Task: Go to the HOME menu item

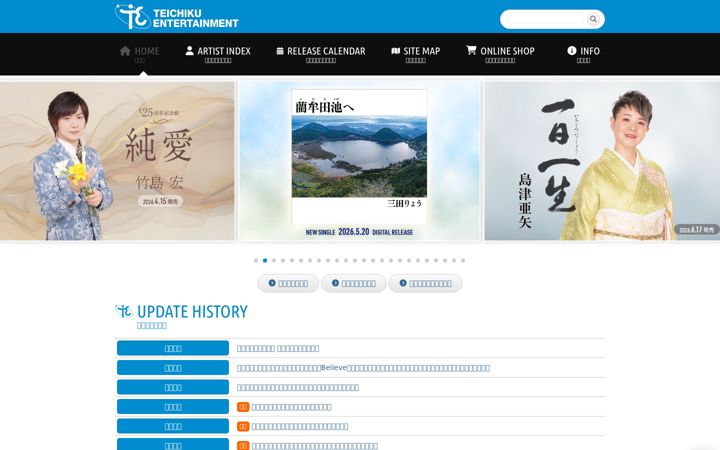Action: coord(140,54)
